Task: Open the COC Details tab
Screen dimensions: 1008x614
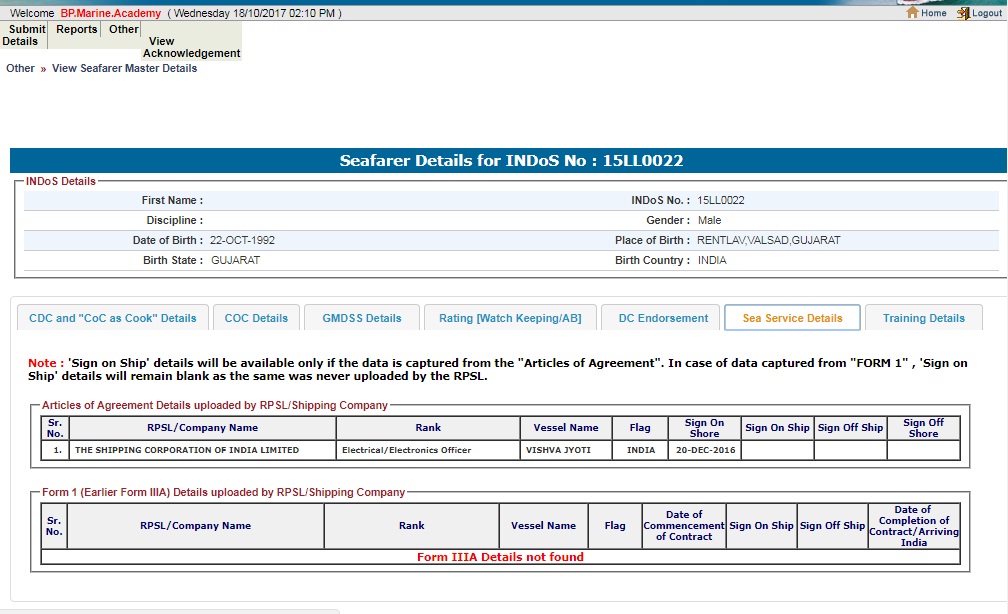Action: pyautogui.click(x=256, y=318)
